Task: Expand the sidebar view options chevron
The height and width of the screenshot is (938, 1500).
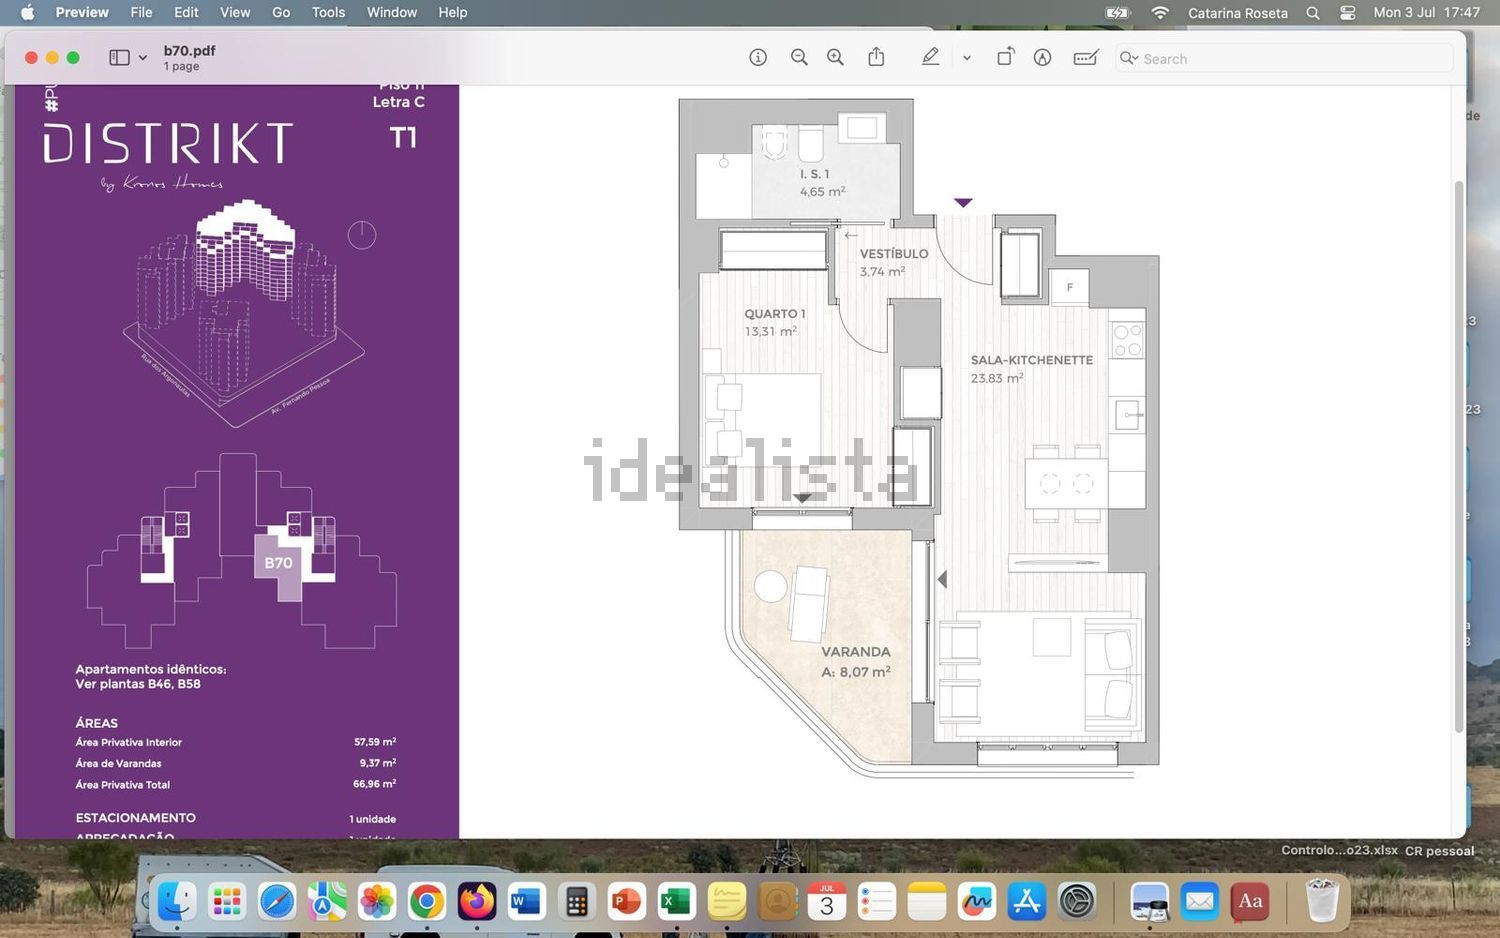Action: [143, 58]
